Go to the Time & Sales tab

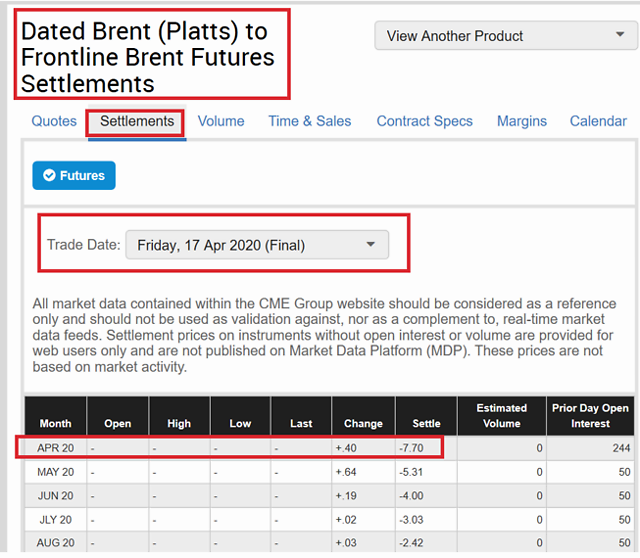310,121
